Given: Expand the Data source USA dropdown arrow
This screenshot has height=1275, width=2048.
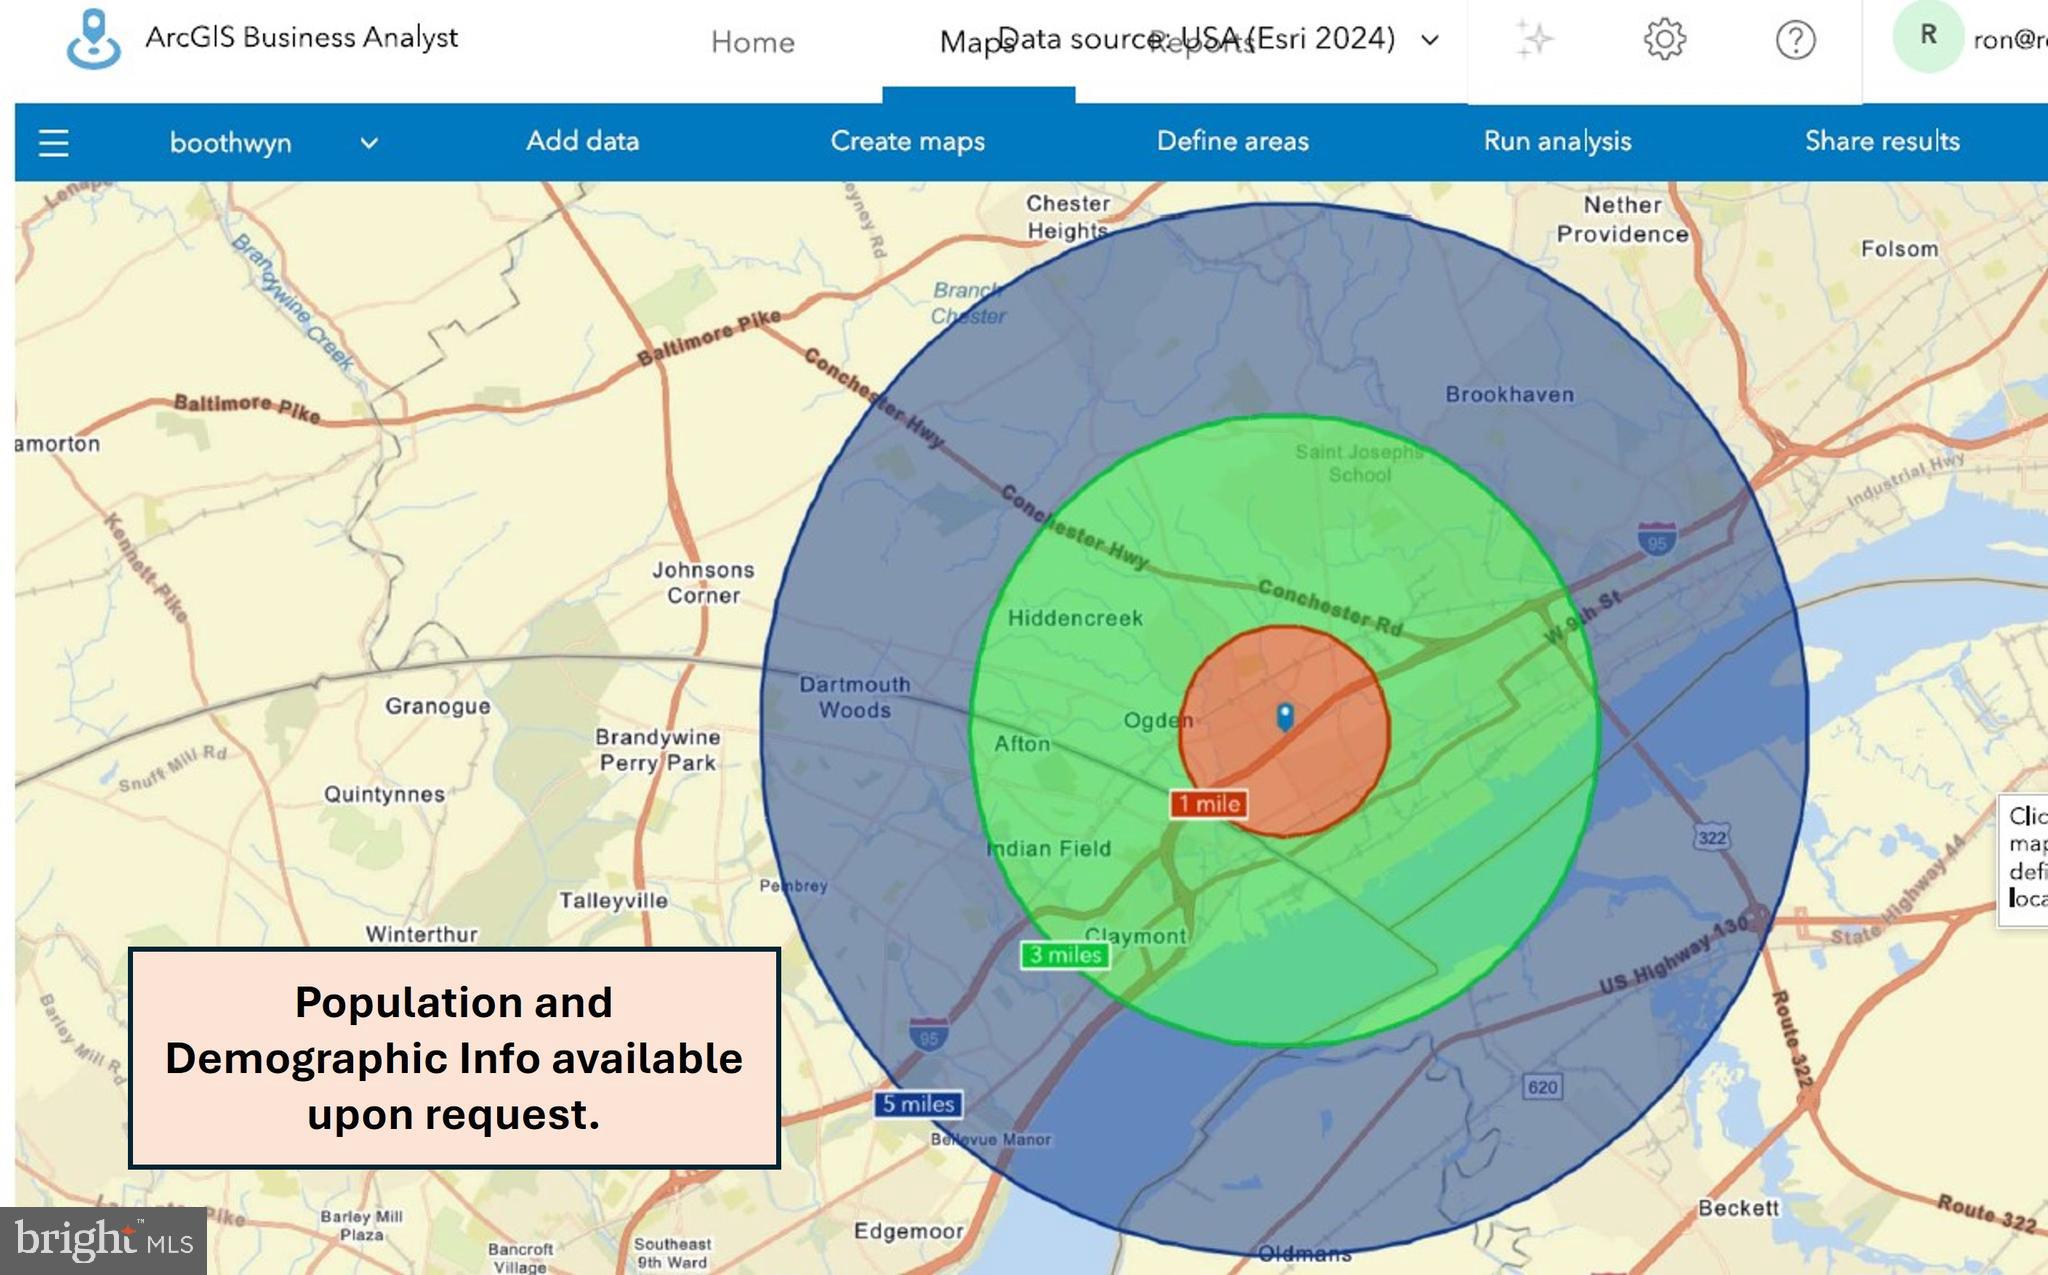Looking at the screenshot, I should click(1430, 40).
